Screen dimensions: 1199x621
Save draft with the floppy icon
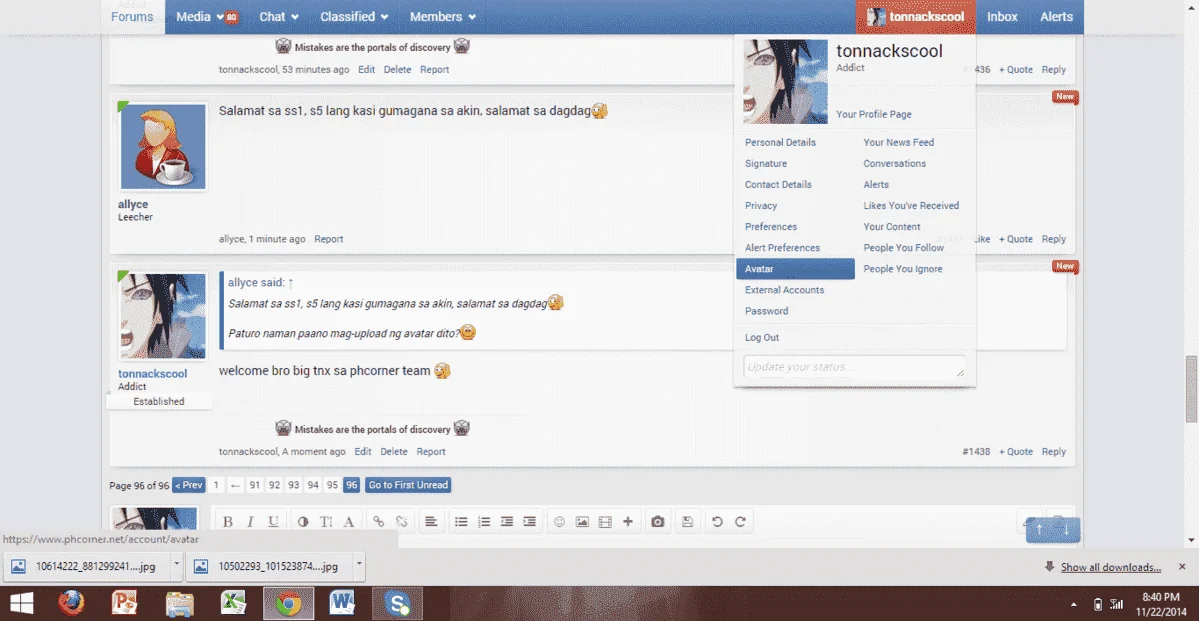point(687,522)
